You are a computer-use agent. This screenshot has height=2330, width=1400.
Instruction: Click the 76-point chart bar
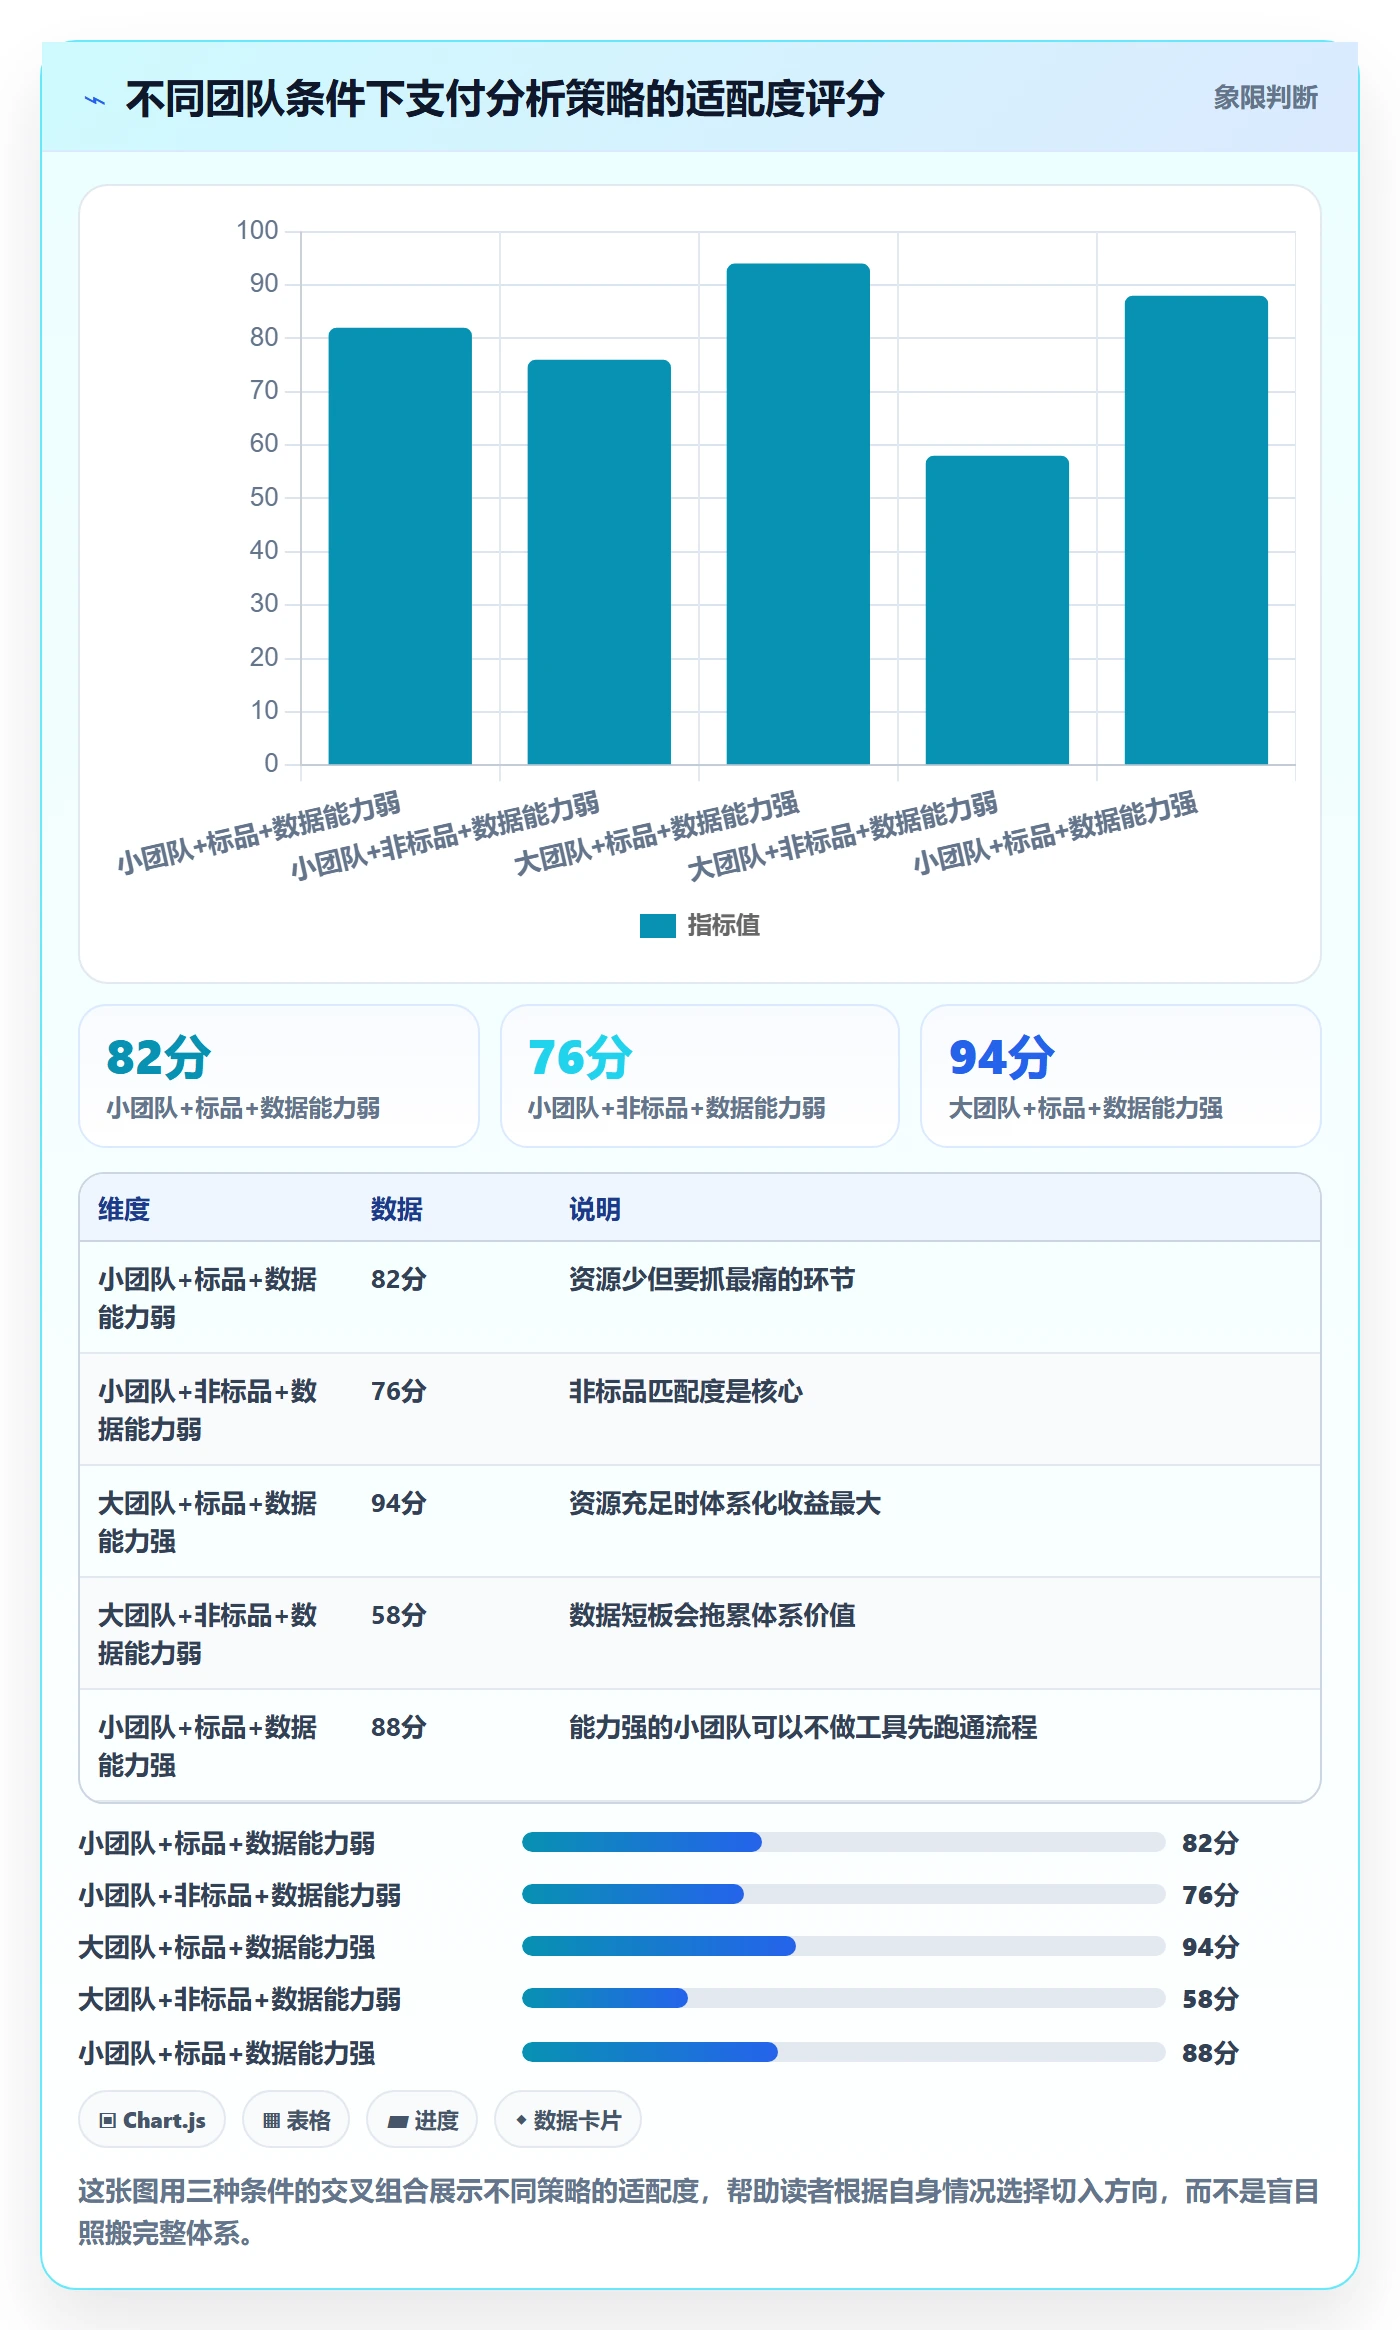coord(599,562)
